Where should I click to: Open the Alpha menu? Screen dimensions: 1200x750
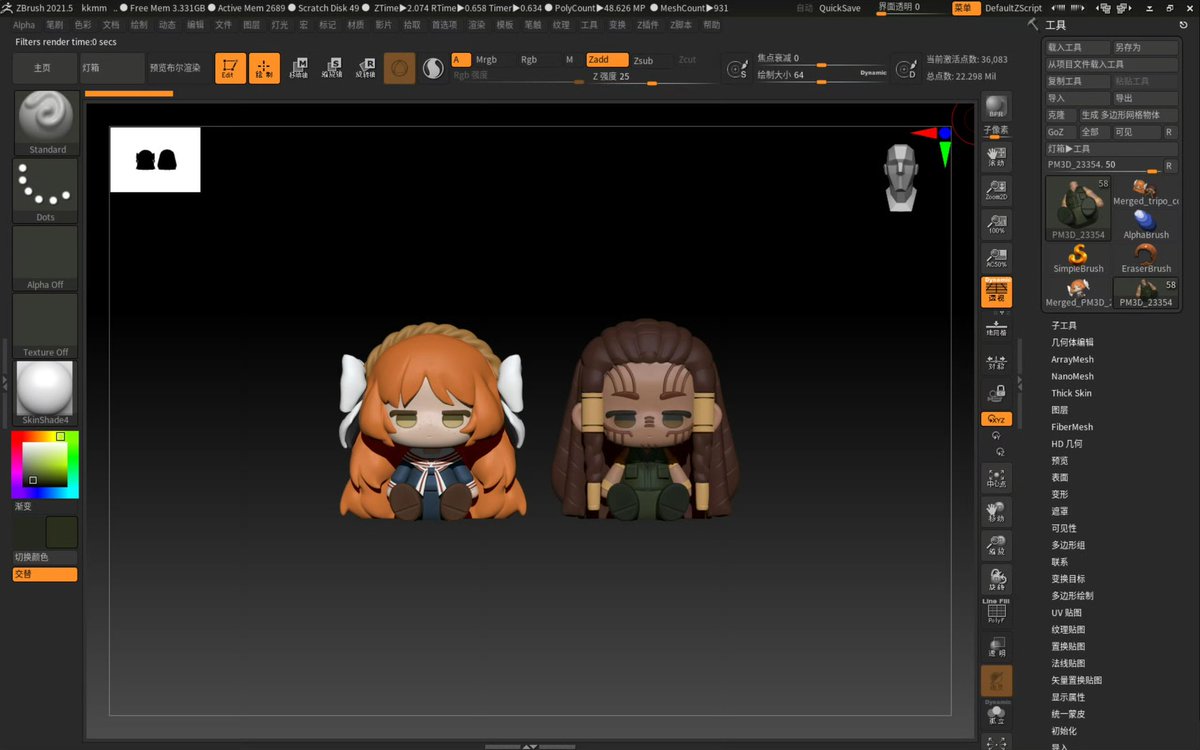[x=24, y=25]
